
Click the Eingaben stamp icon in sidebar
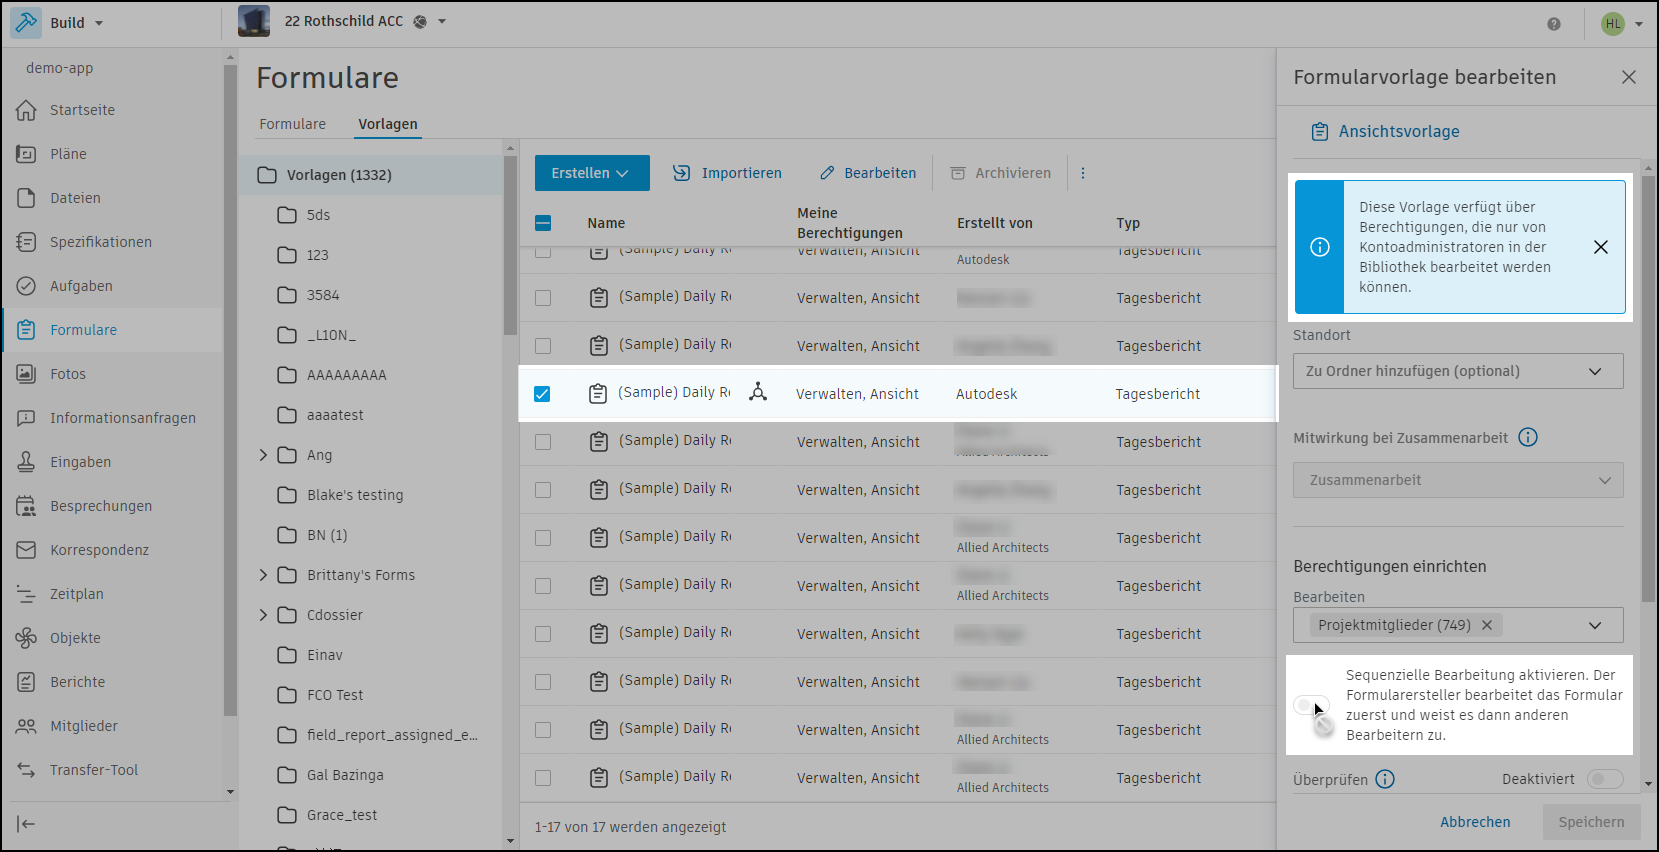pos(26,462)
